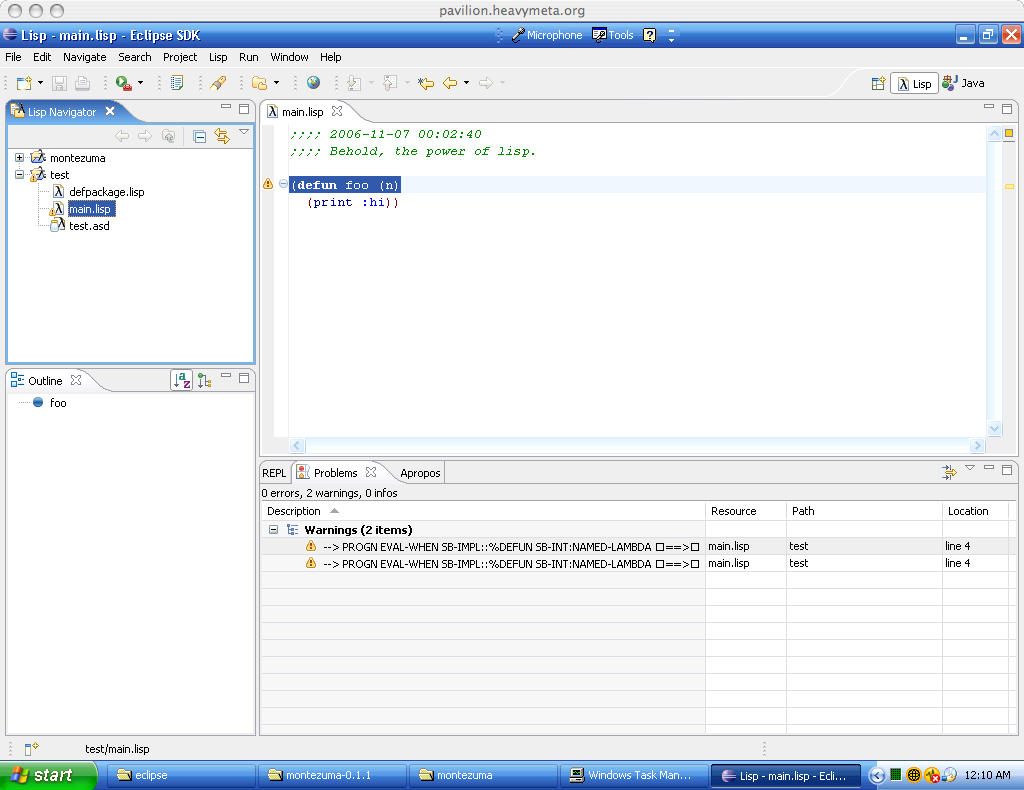Close the Lisp Navigator view tab

[110, 111]
